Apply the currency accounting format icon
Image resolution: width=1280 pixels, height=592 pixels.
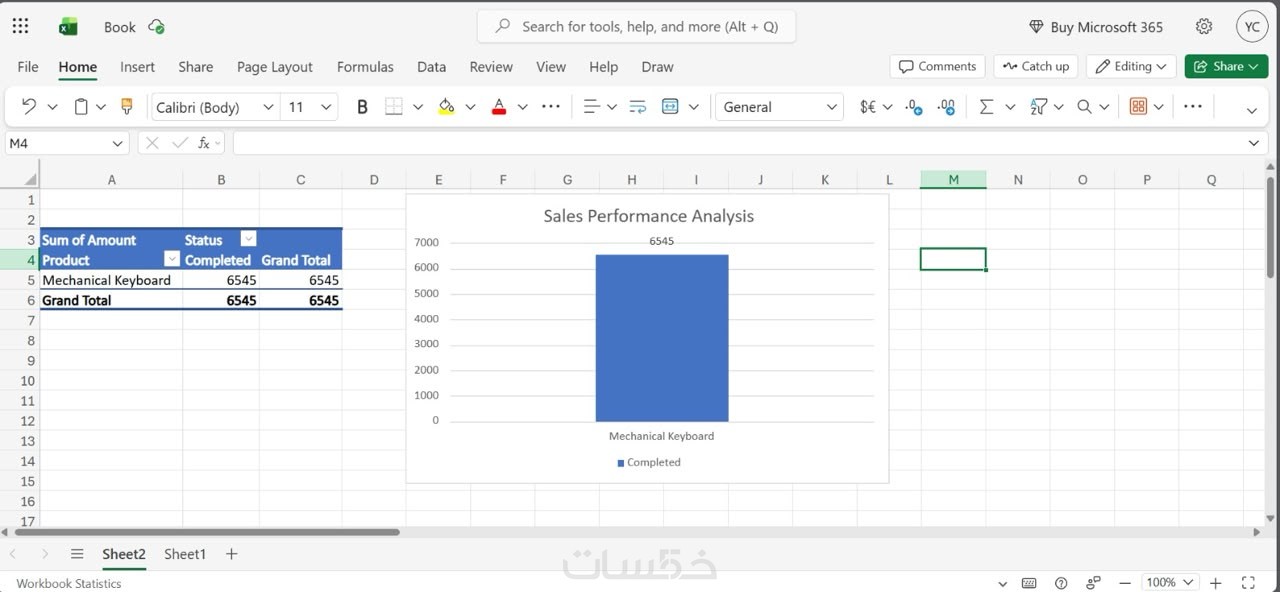pos(868,107)
